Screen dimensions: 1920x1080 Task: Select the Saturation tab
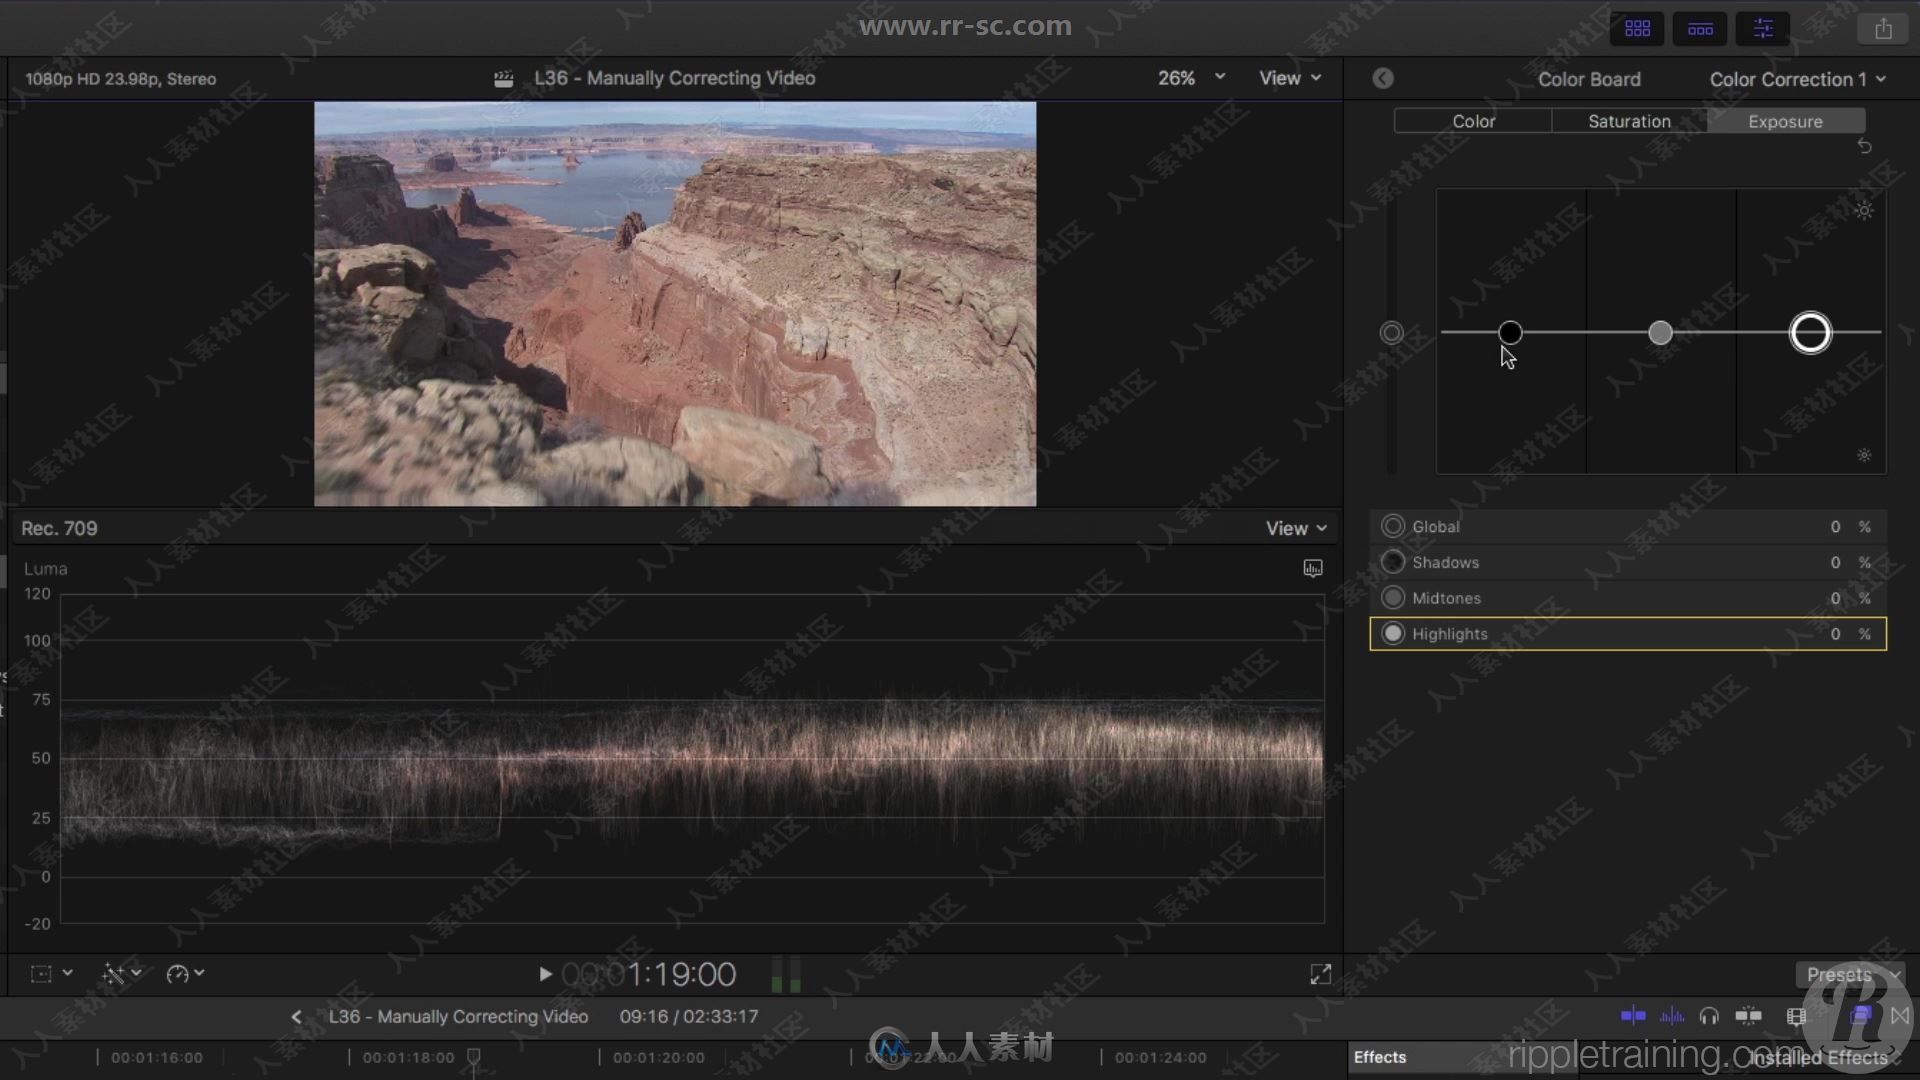[1629, 121]
